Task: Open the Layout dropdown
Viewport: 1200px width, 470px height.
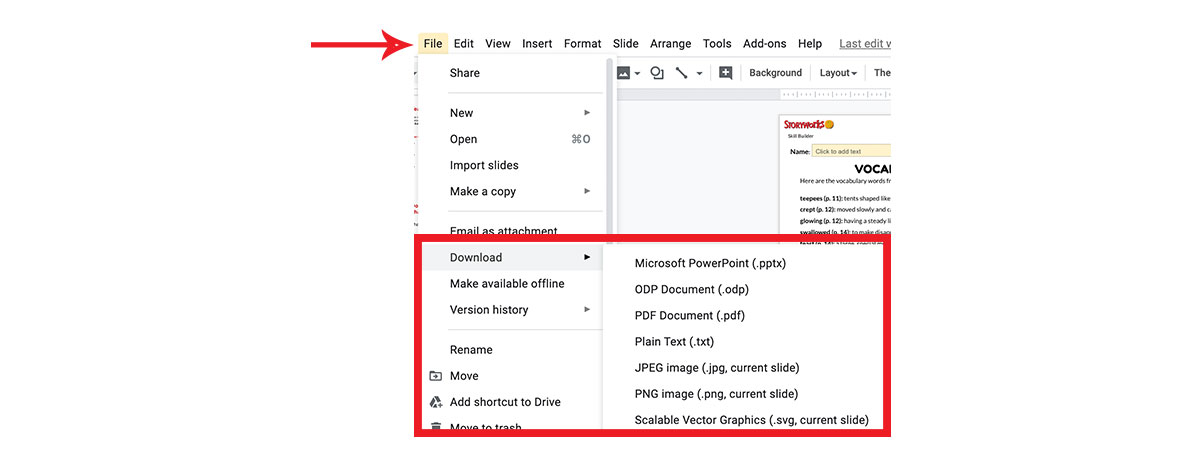Action: 838,73
